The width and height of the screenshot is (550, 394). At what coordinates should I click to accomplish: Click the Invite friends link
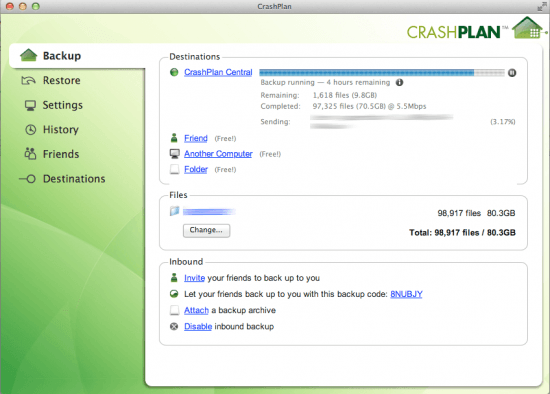[194, 278]
